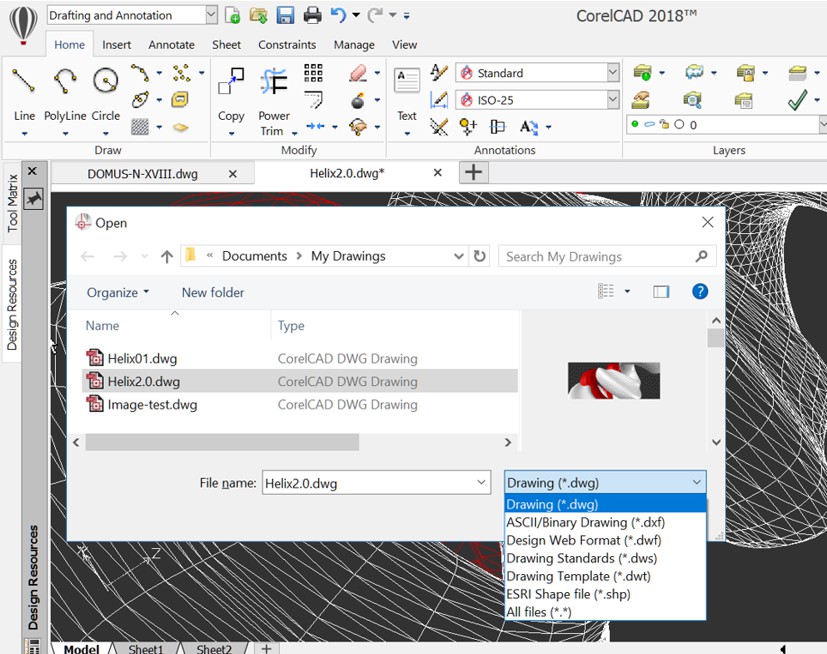Expand the Standard text style dropdown
Screen dimensions: 827x654
[613, 72]
